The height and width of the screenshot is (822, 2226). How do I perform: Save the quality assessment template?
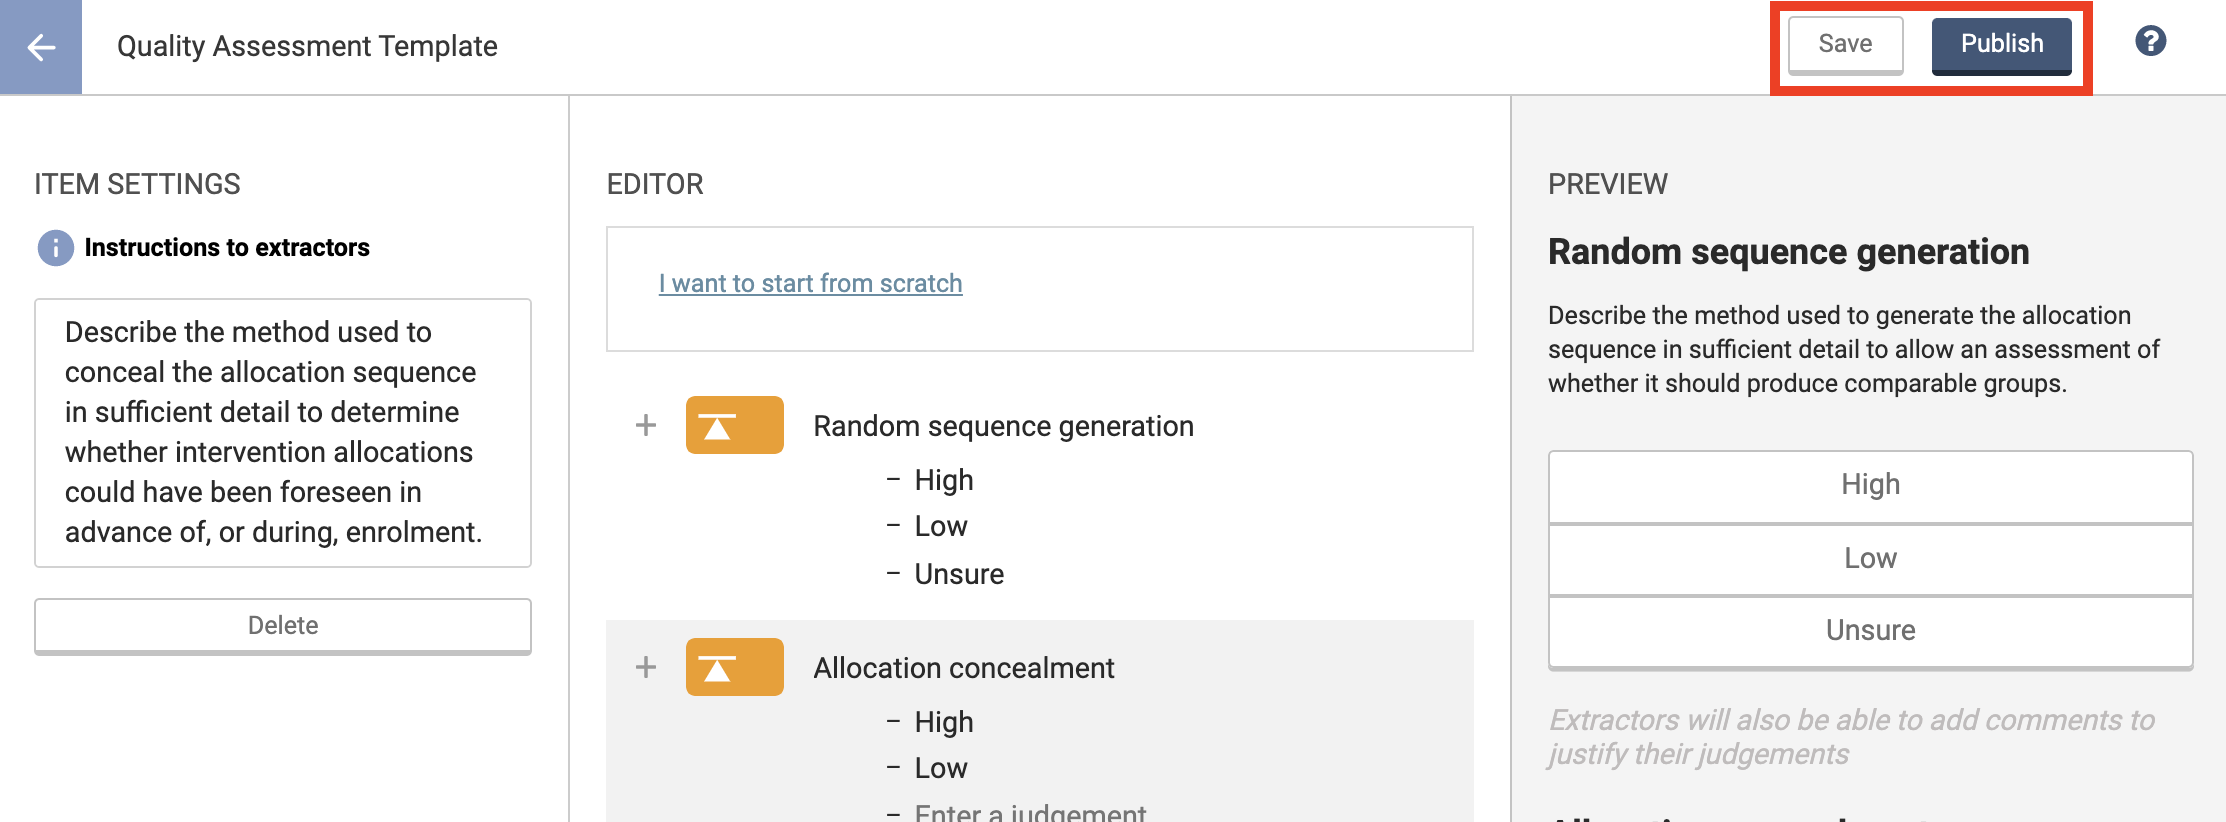point(1845,45)
